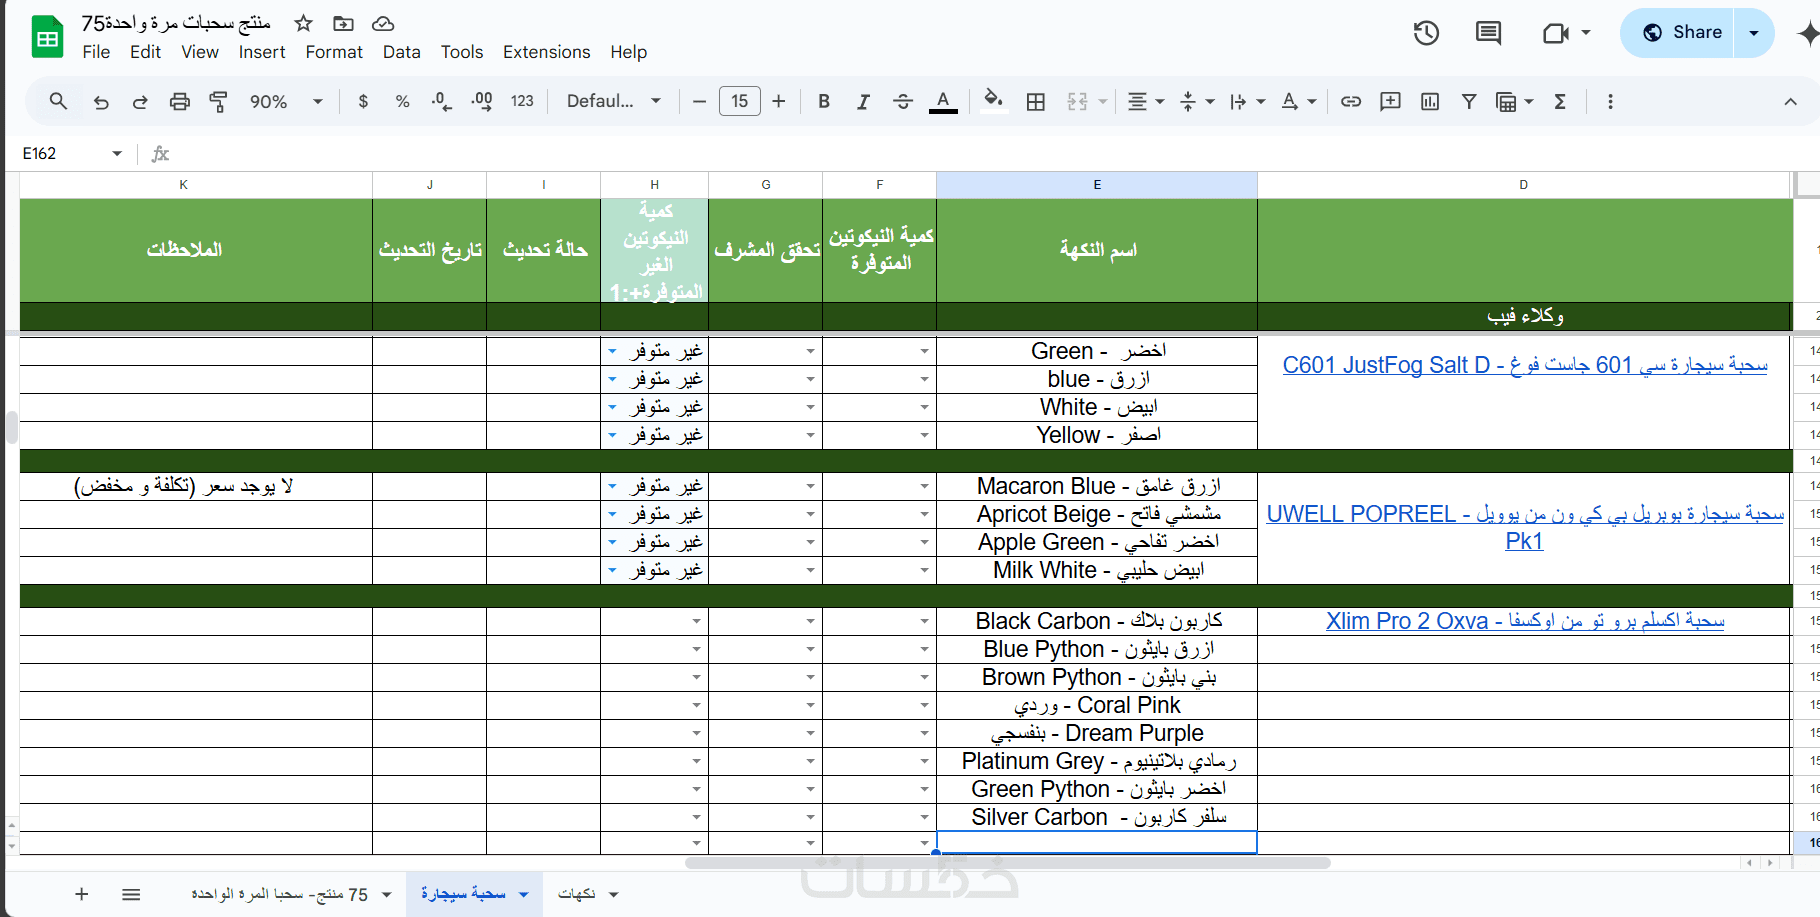The image size is (1820, 917).
Task: Click the move to folder icon
Action: tap(343, 23)
